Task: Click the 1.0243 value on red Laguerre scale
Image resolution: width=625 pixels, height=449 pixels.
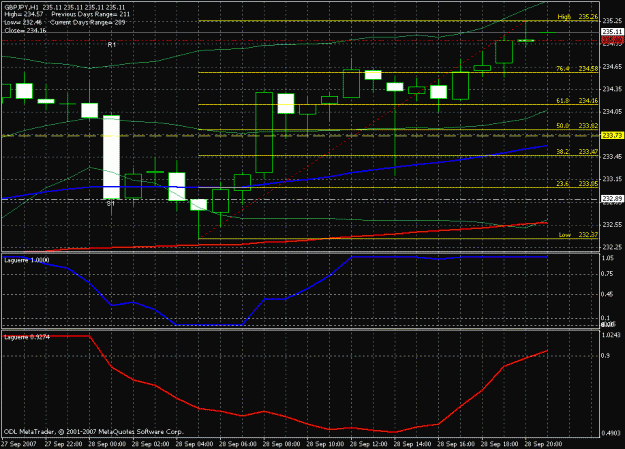Action: pyautogui.click(x=612, y=335)
